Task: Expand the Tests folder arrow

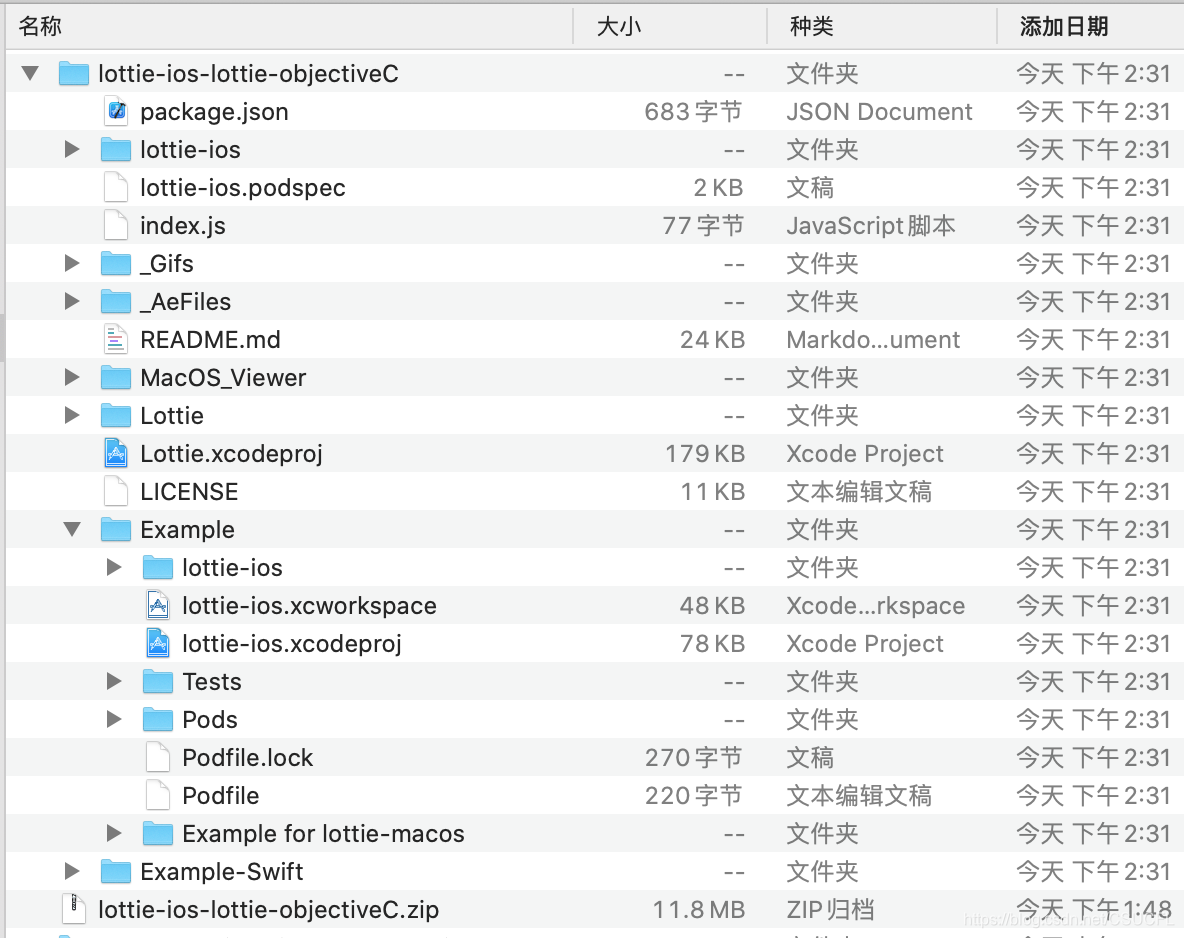Action: click(114, 681)
